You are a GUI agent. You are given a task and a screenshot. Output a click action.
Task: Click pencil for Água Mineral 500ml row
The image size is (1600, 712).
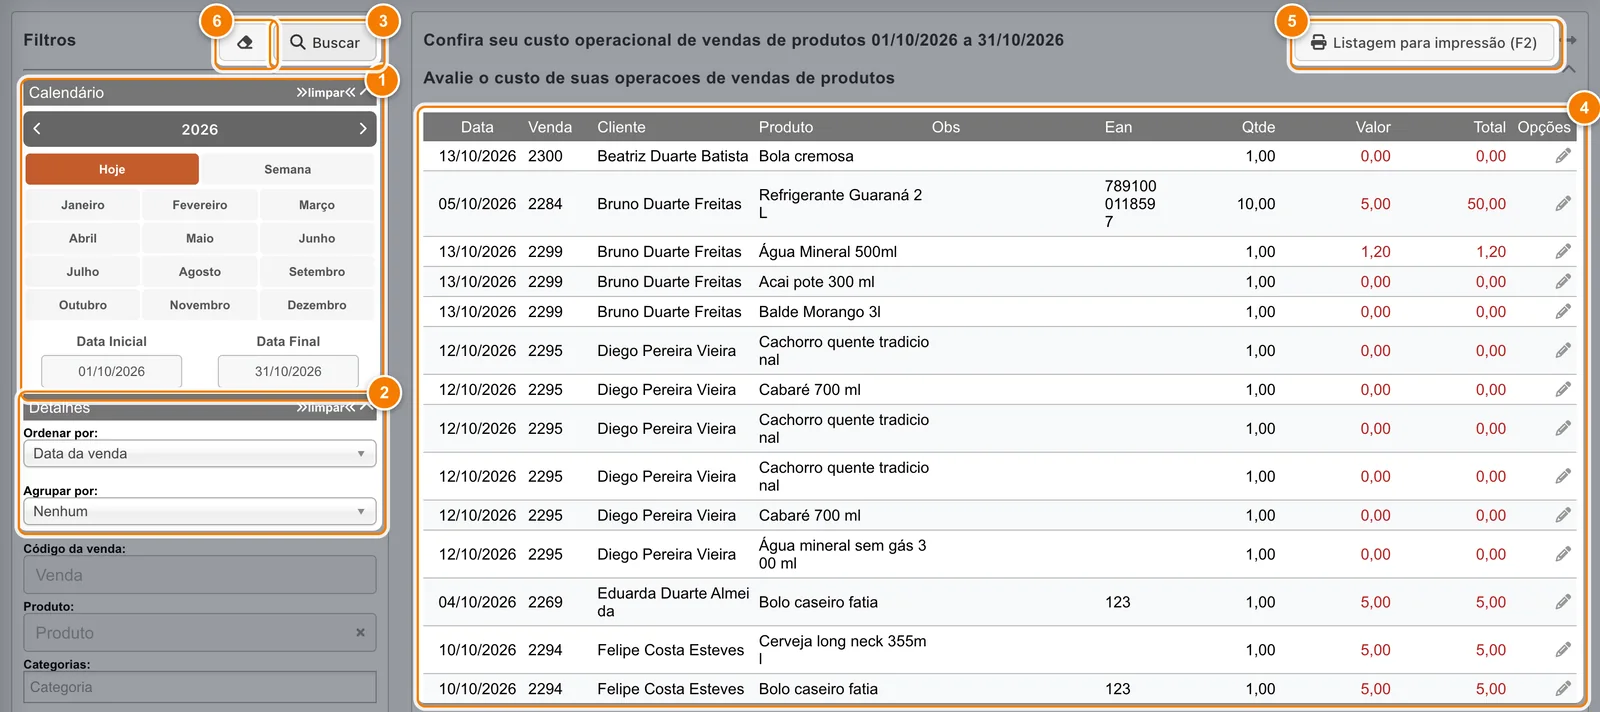point(1563,252)
